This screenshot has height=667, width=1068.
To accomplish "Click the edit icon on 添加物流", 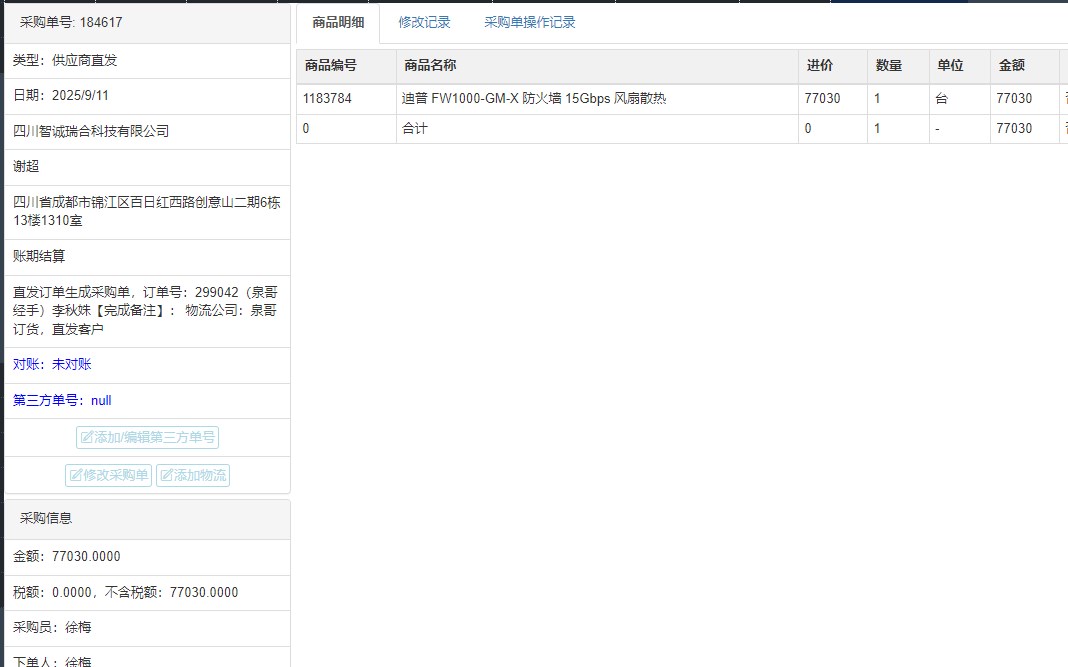I will pyautogui.click(x=166, y=476).
